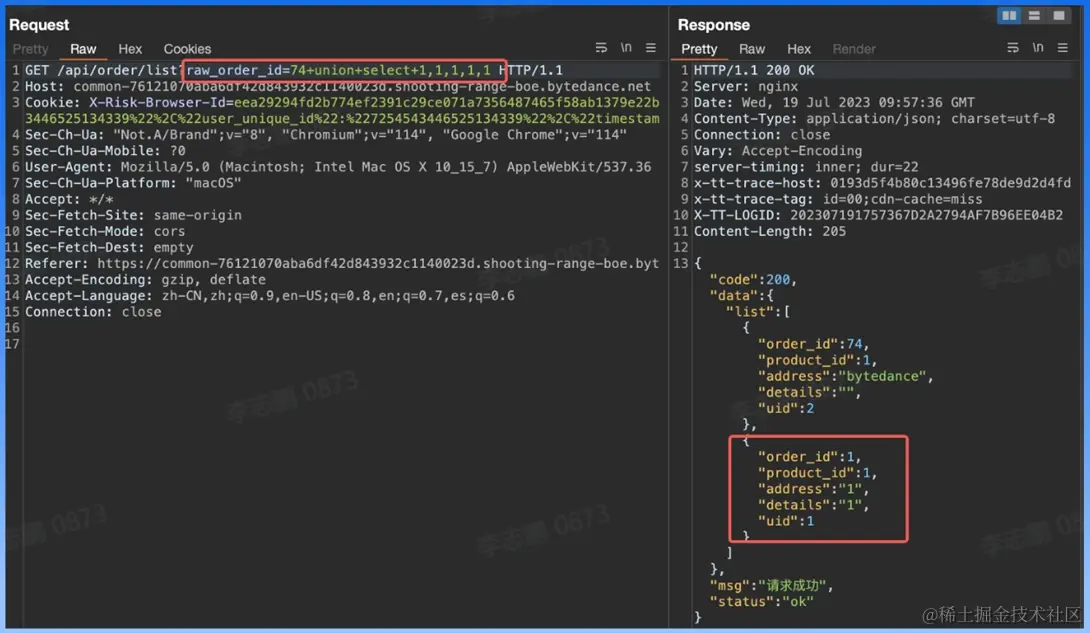1090x633 pixels.
Task: Click the "list":[ JSON key
Action: [x=758, y=311]
